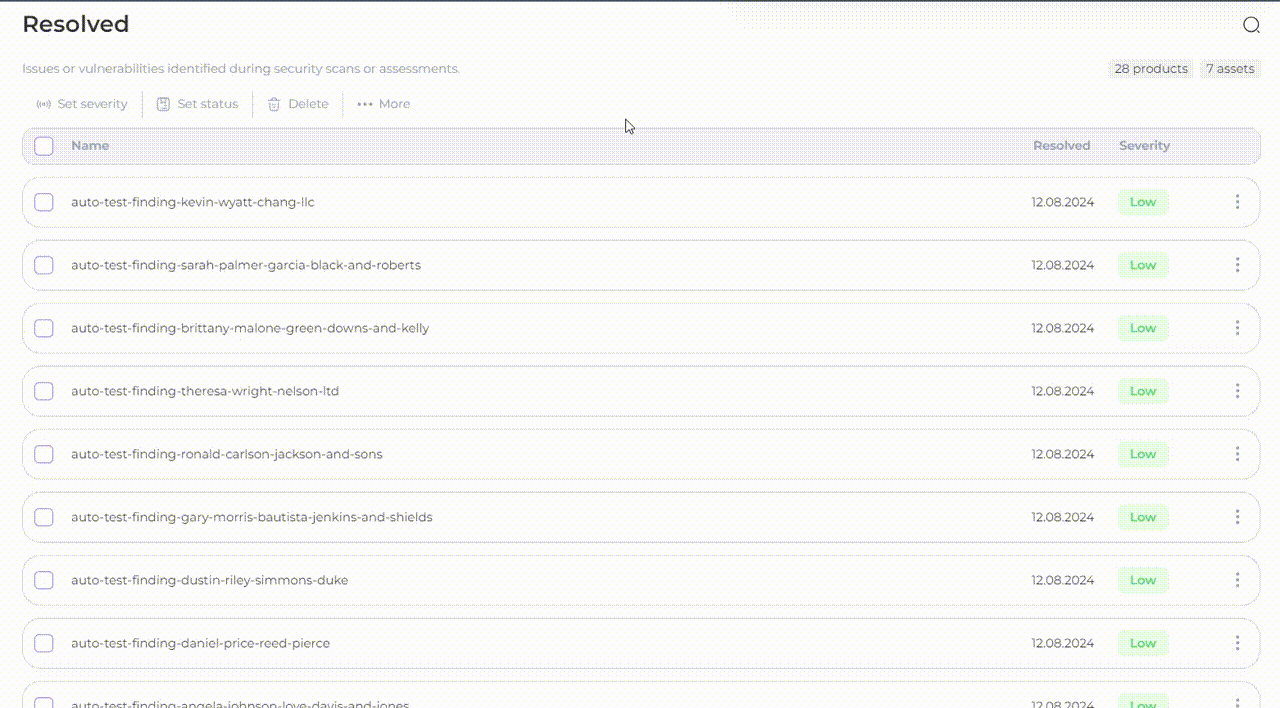
Task: Open kebab menu for kevin-wyatt-chang-llc finding
Action: [x=1237, y=202]
